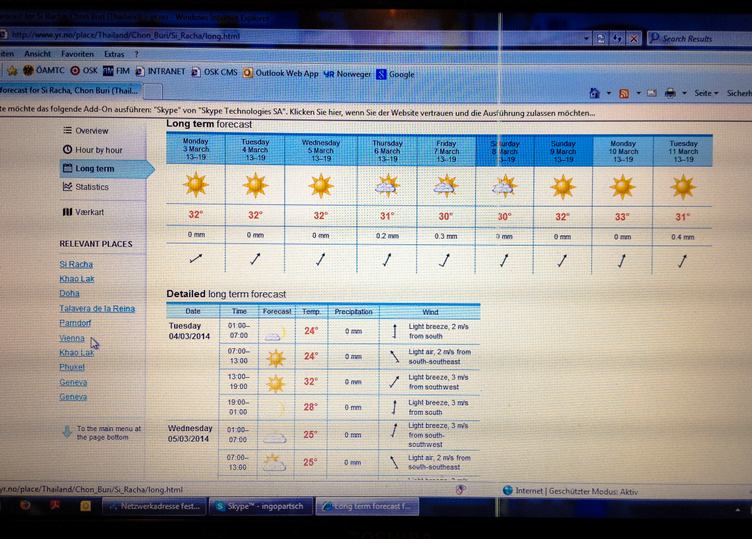
Task: Open the OSK favorites bookmark
Action: tap(84, 70)
